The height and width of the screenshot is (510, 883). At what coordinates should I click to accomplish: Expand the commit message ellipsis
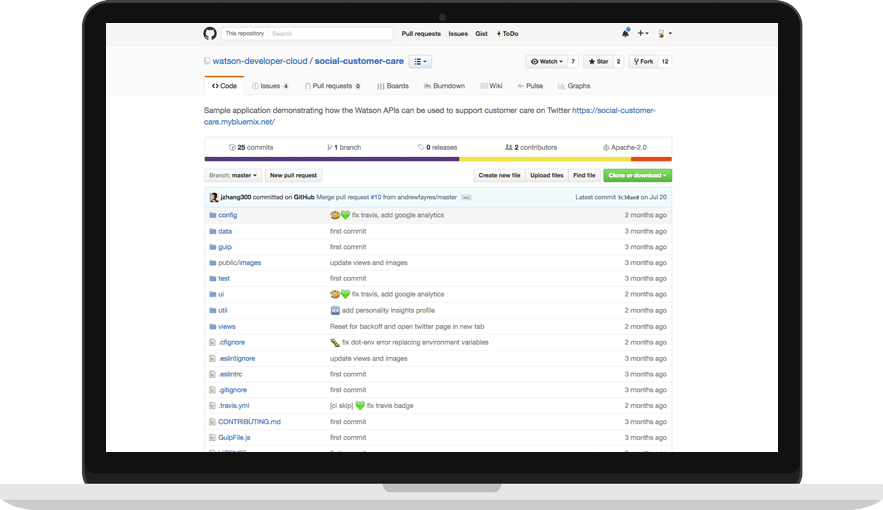pos(466,198)
